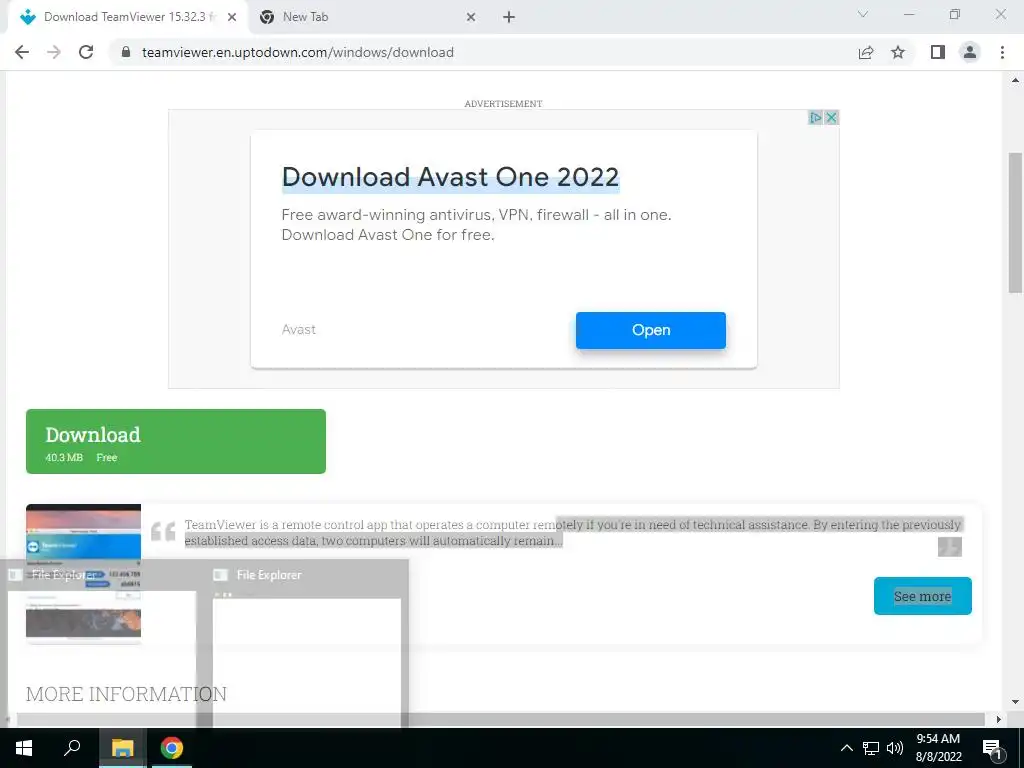The image size is (1024, 768).
Task: Select second File Explorer preview window
Action: [x=307, y=644]
